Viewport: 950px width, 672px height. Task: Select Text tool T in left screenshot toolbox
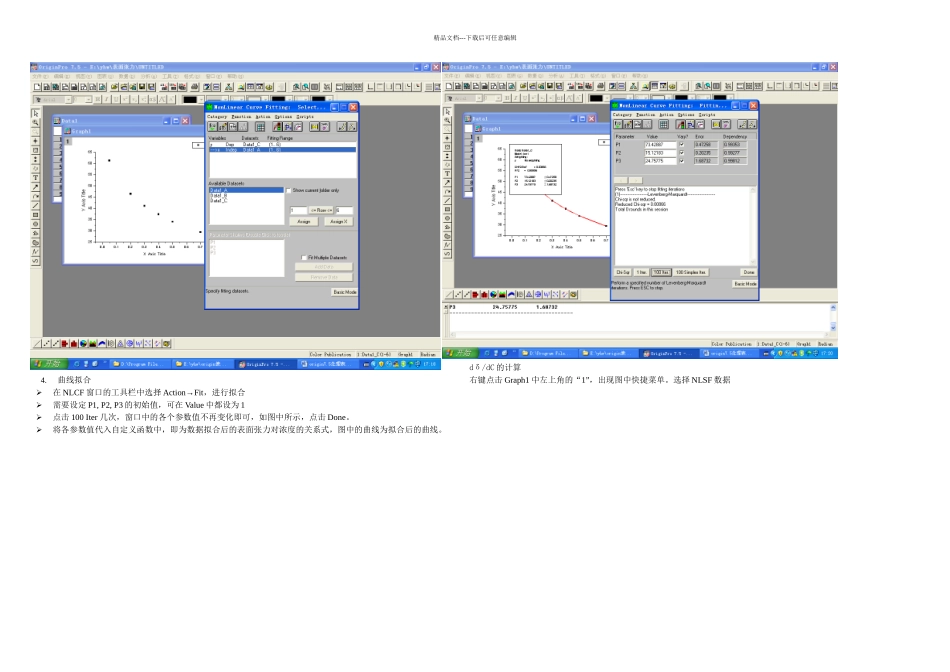[x=36, y=178]
